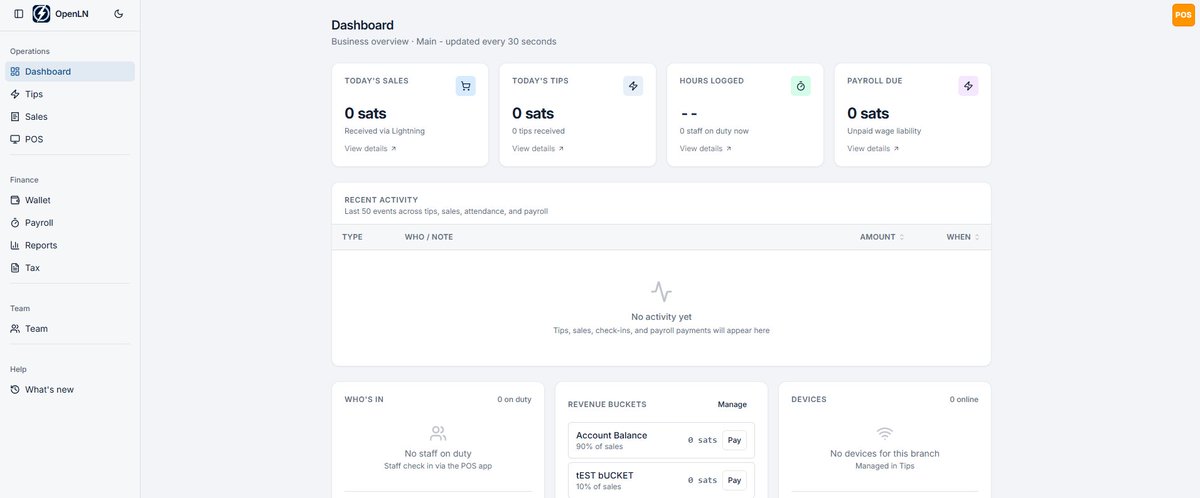Screen dimensions: 1200x498
Task: Open POS in the sidebar
Action: pyautogui.click(x=70, y=139)
